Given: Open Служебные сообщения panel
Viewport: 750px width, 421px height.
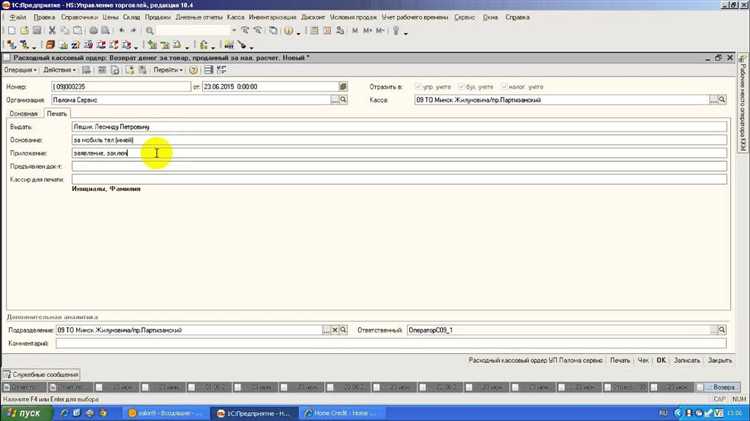Looking at the screenshot, I should coord(41,375).
